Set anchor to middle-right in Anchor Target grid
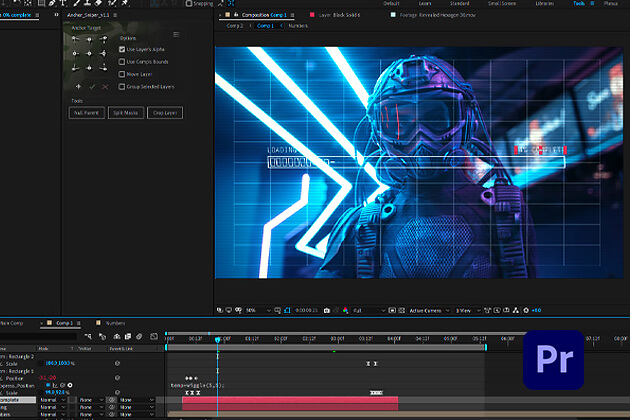Viewport: 630px width, 420px height. pyautogui.click(x=104, y=53)
